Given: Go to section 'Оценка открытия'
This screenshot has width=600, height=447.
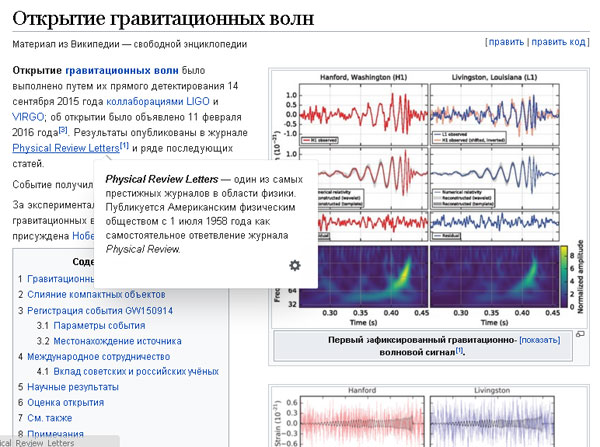Looking at the screenshot, I should pyautogui.click(x=65, y=403).
